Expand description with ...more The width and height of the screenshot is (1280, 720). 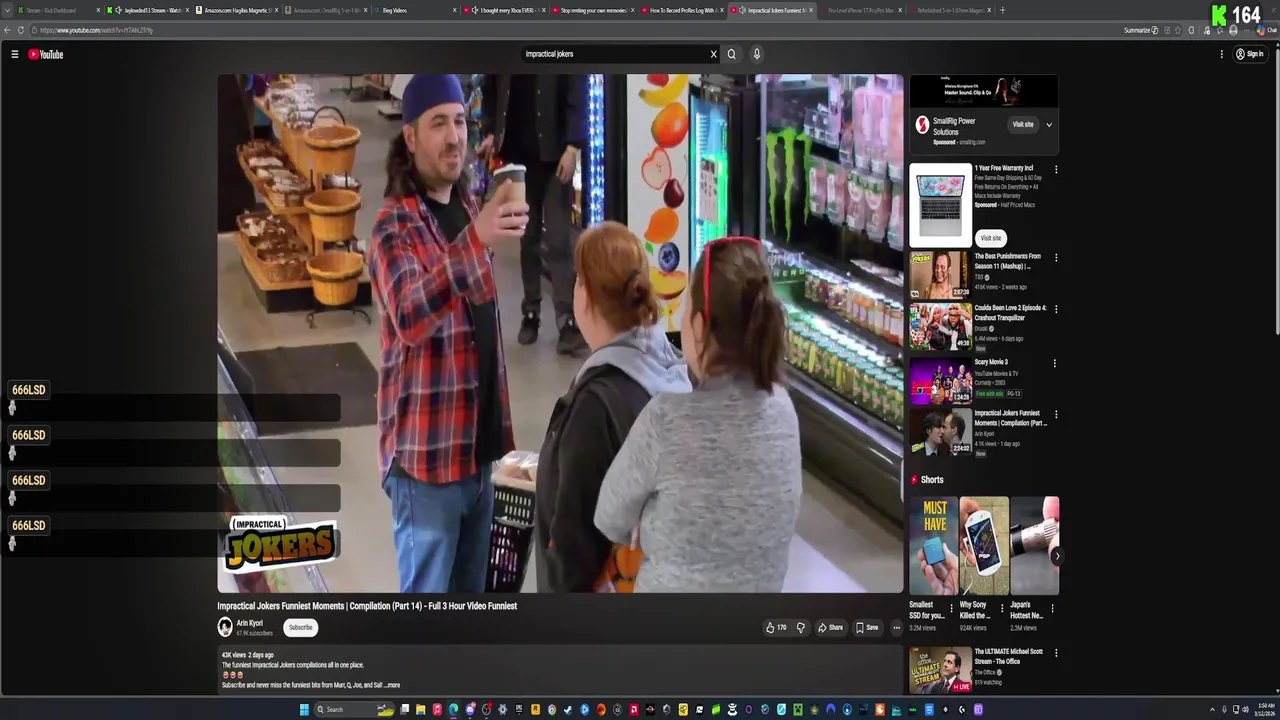point(392,685)
